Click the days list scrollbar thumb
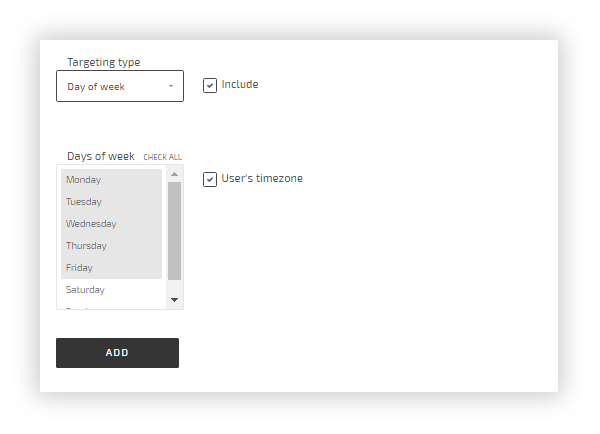The height and width of the screenshot is (434, 600). coord(174,230)
